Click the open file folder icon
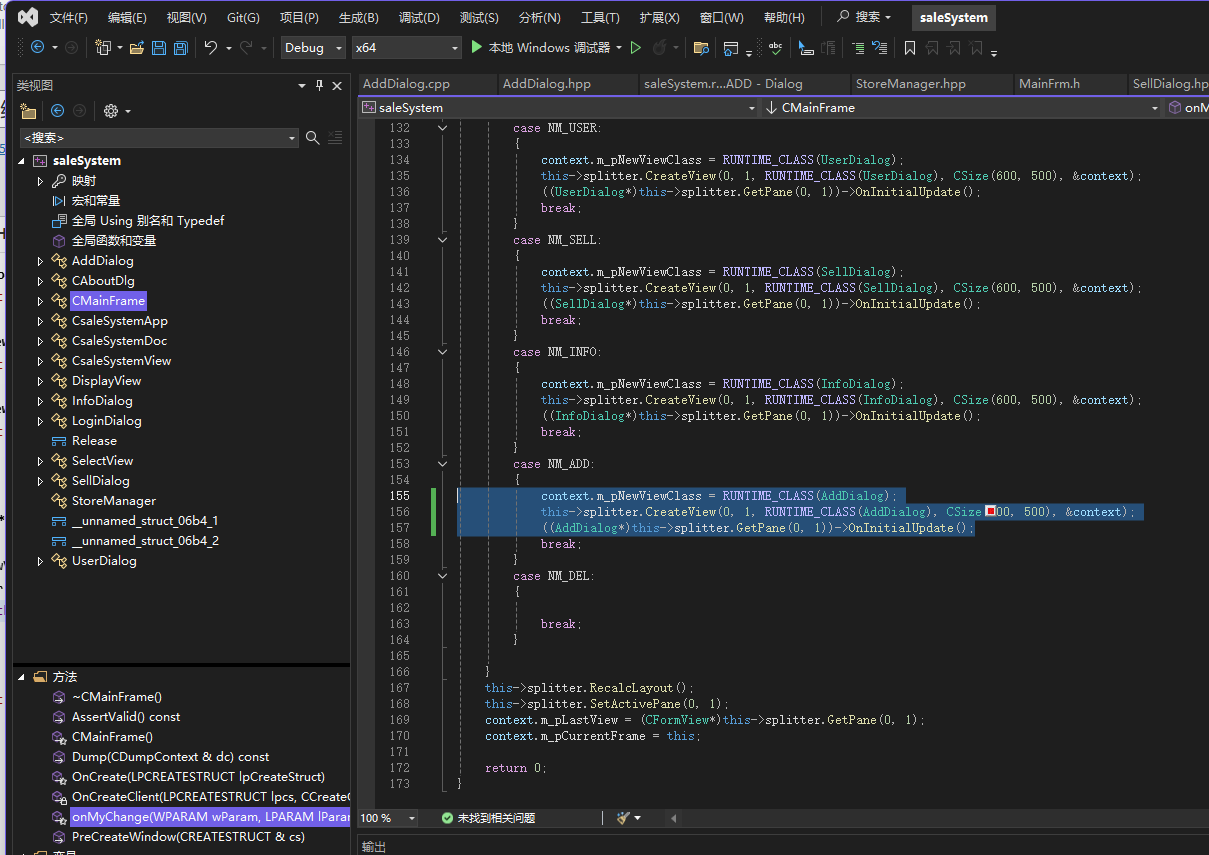Screen dimensions: 1209x855 137,48
